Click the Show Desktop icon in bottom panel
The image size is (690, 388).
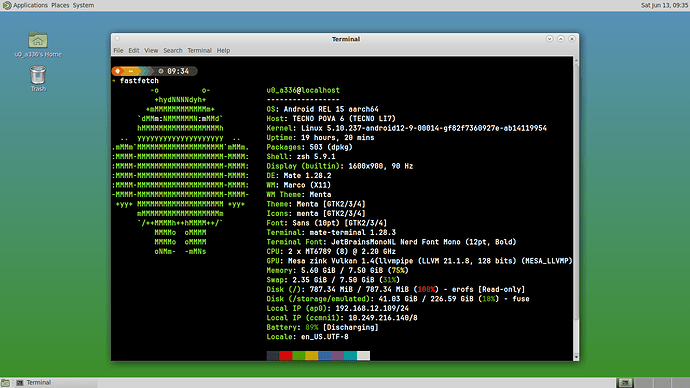[x=5, y=383]
